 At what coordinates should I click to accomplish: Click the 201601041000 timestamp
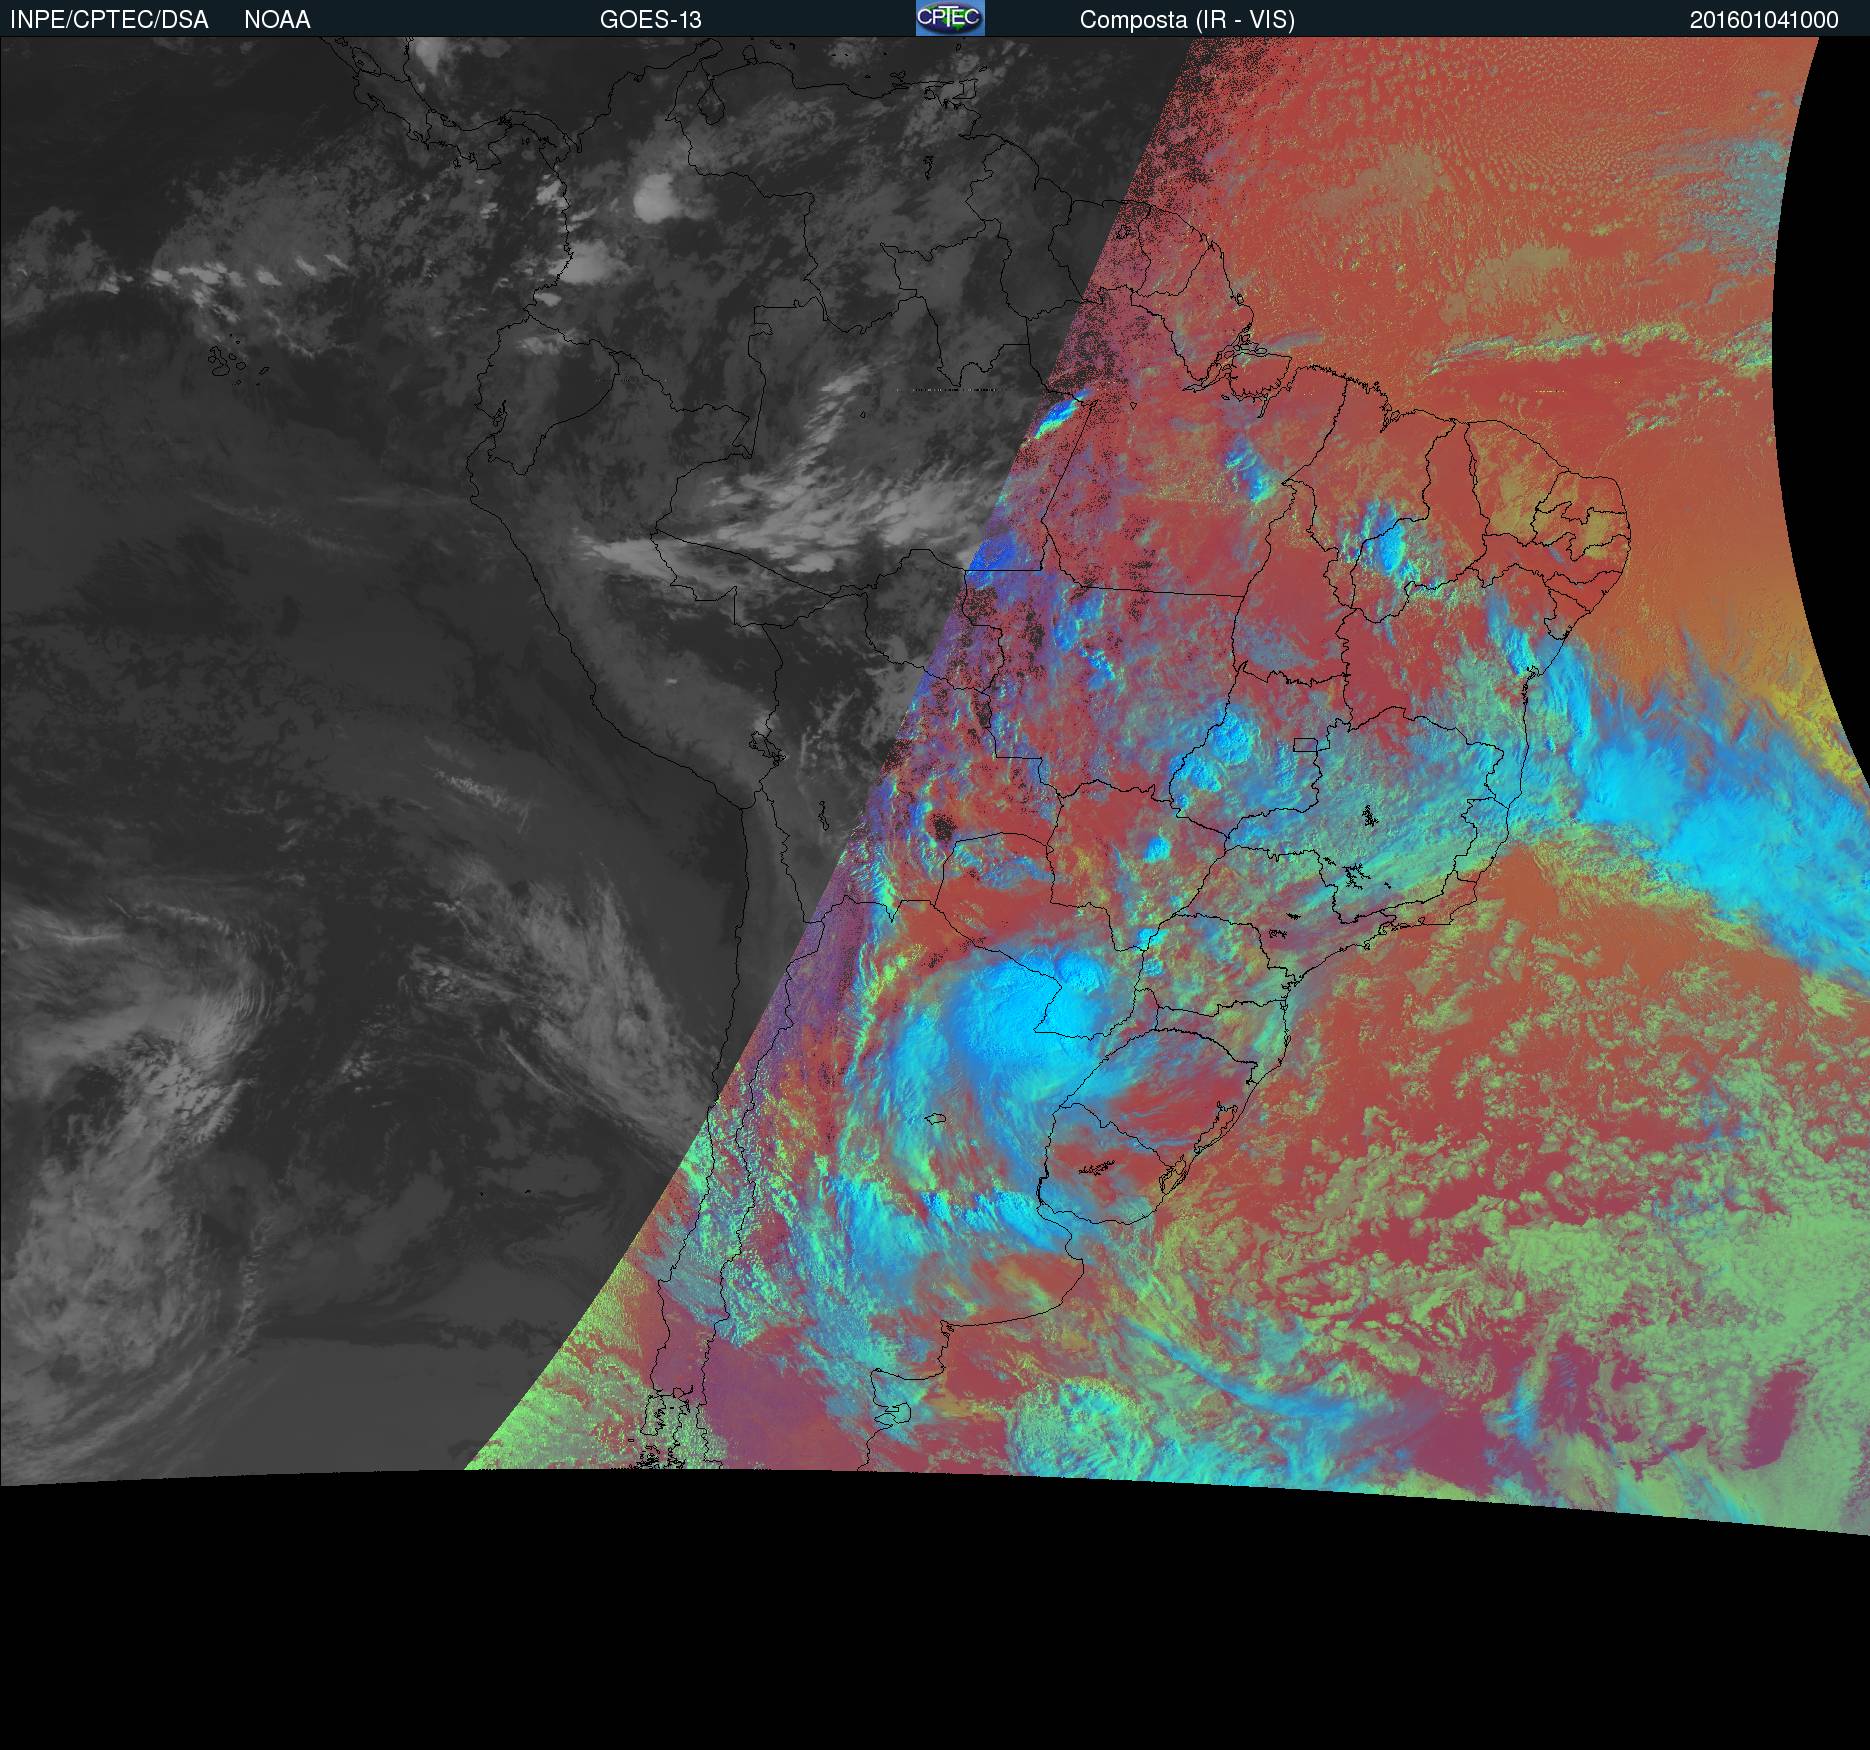point(1764,20)
